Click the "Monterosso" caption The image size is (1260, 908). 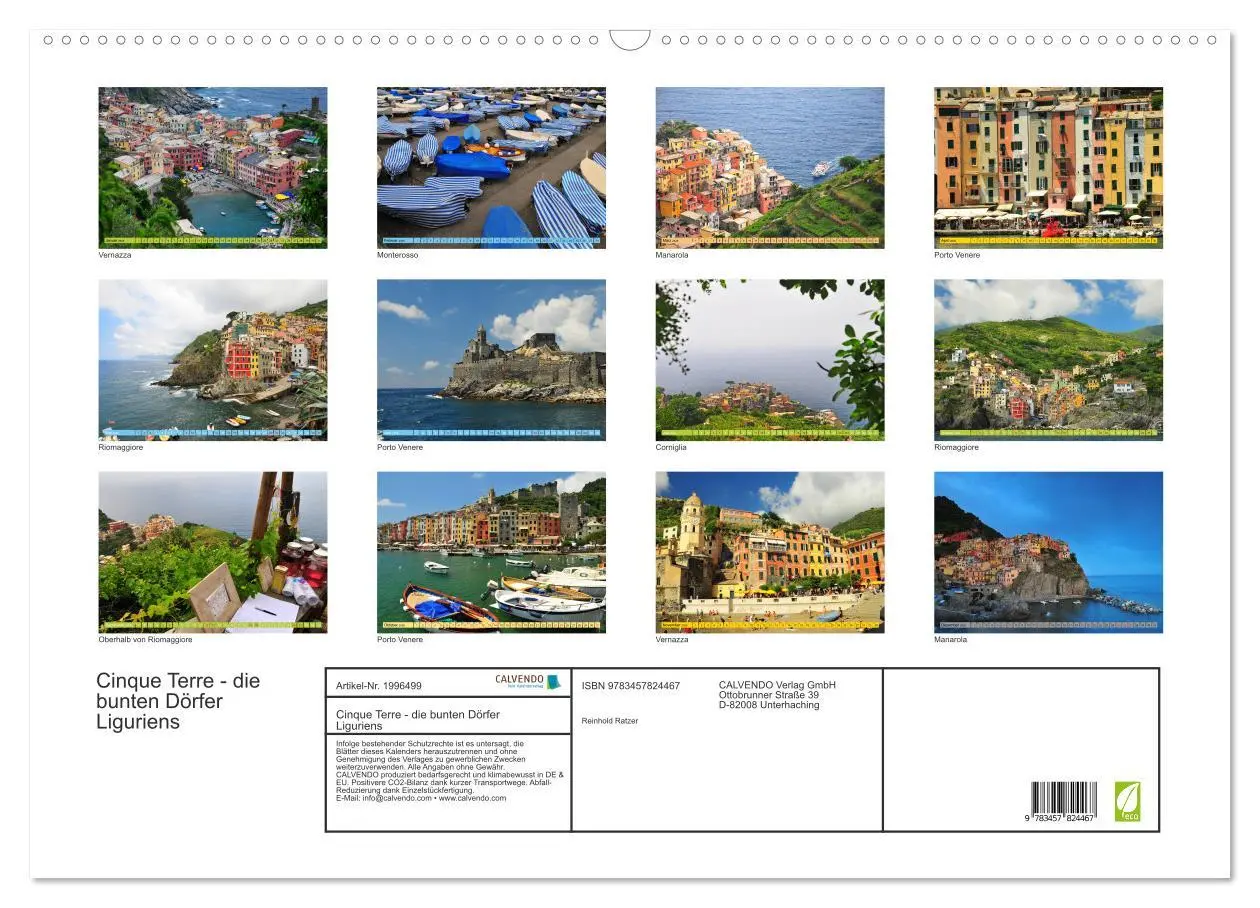click(398, 255)
